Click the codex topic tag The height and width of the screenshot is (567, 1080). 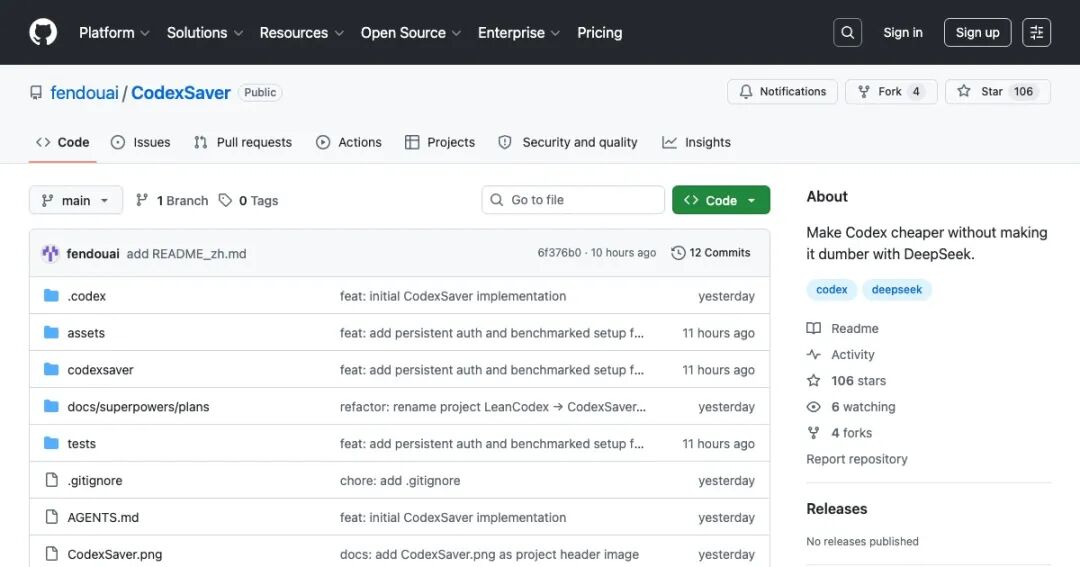pyautogui.click(x=831, y=289)
